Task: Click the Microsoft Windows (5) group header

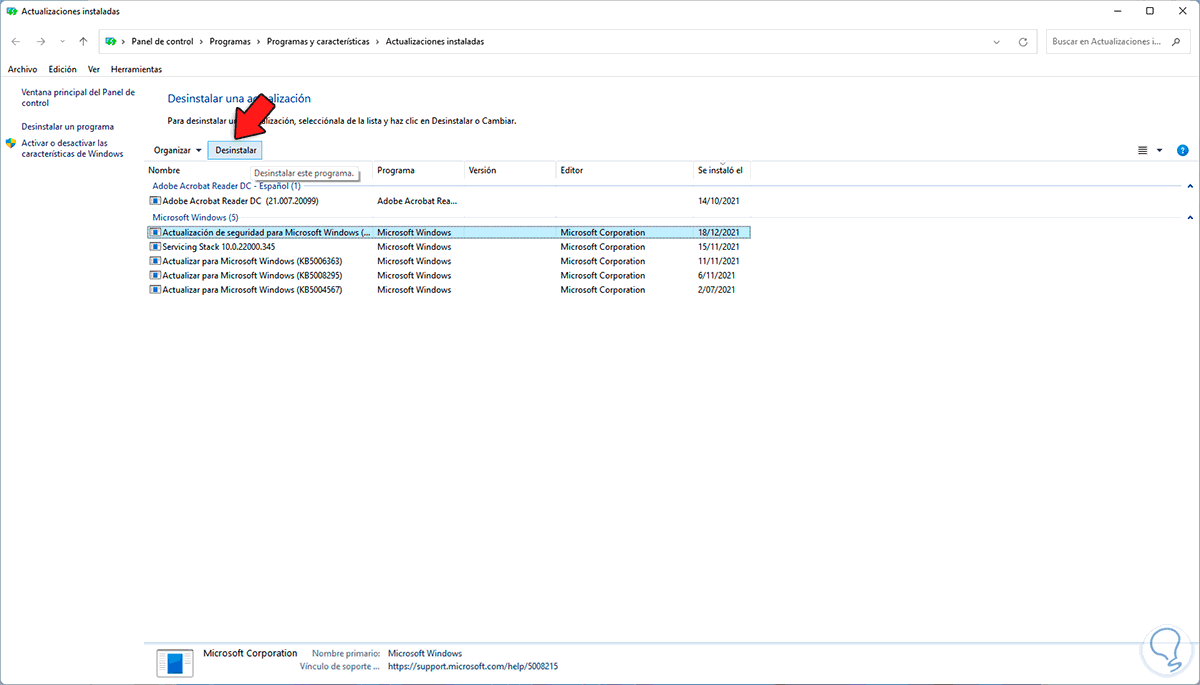Action: pos(195,217)
